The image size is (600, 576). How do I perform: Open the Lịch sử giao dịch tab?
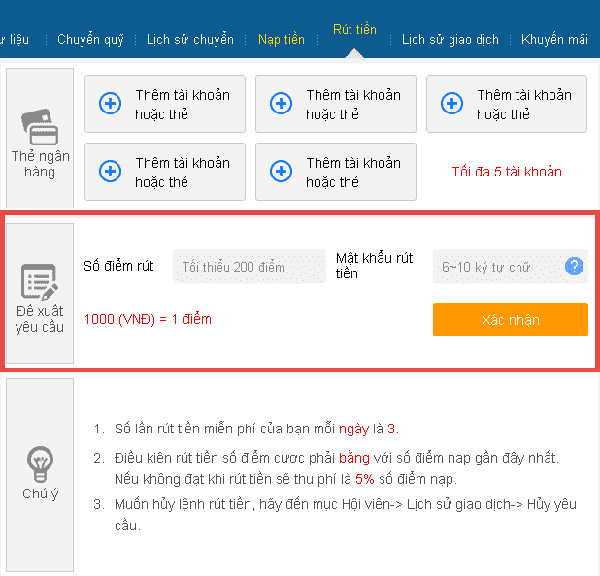pos(450,40)
